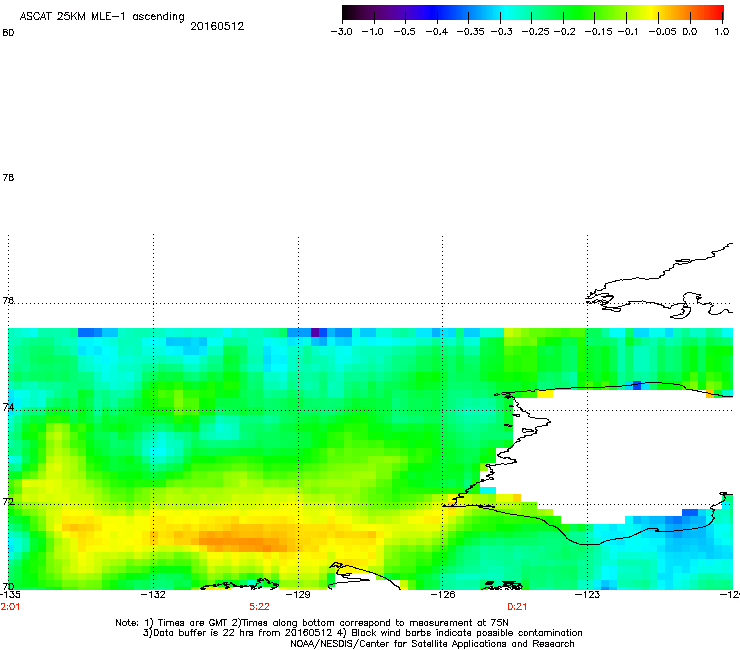
Task: Click the -135 longitude axis label
Action: tap(10, 595)
